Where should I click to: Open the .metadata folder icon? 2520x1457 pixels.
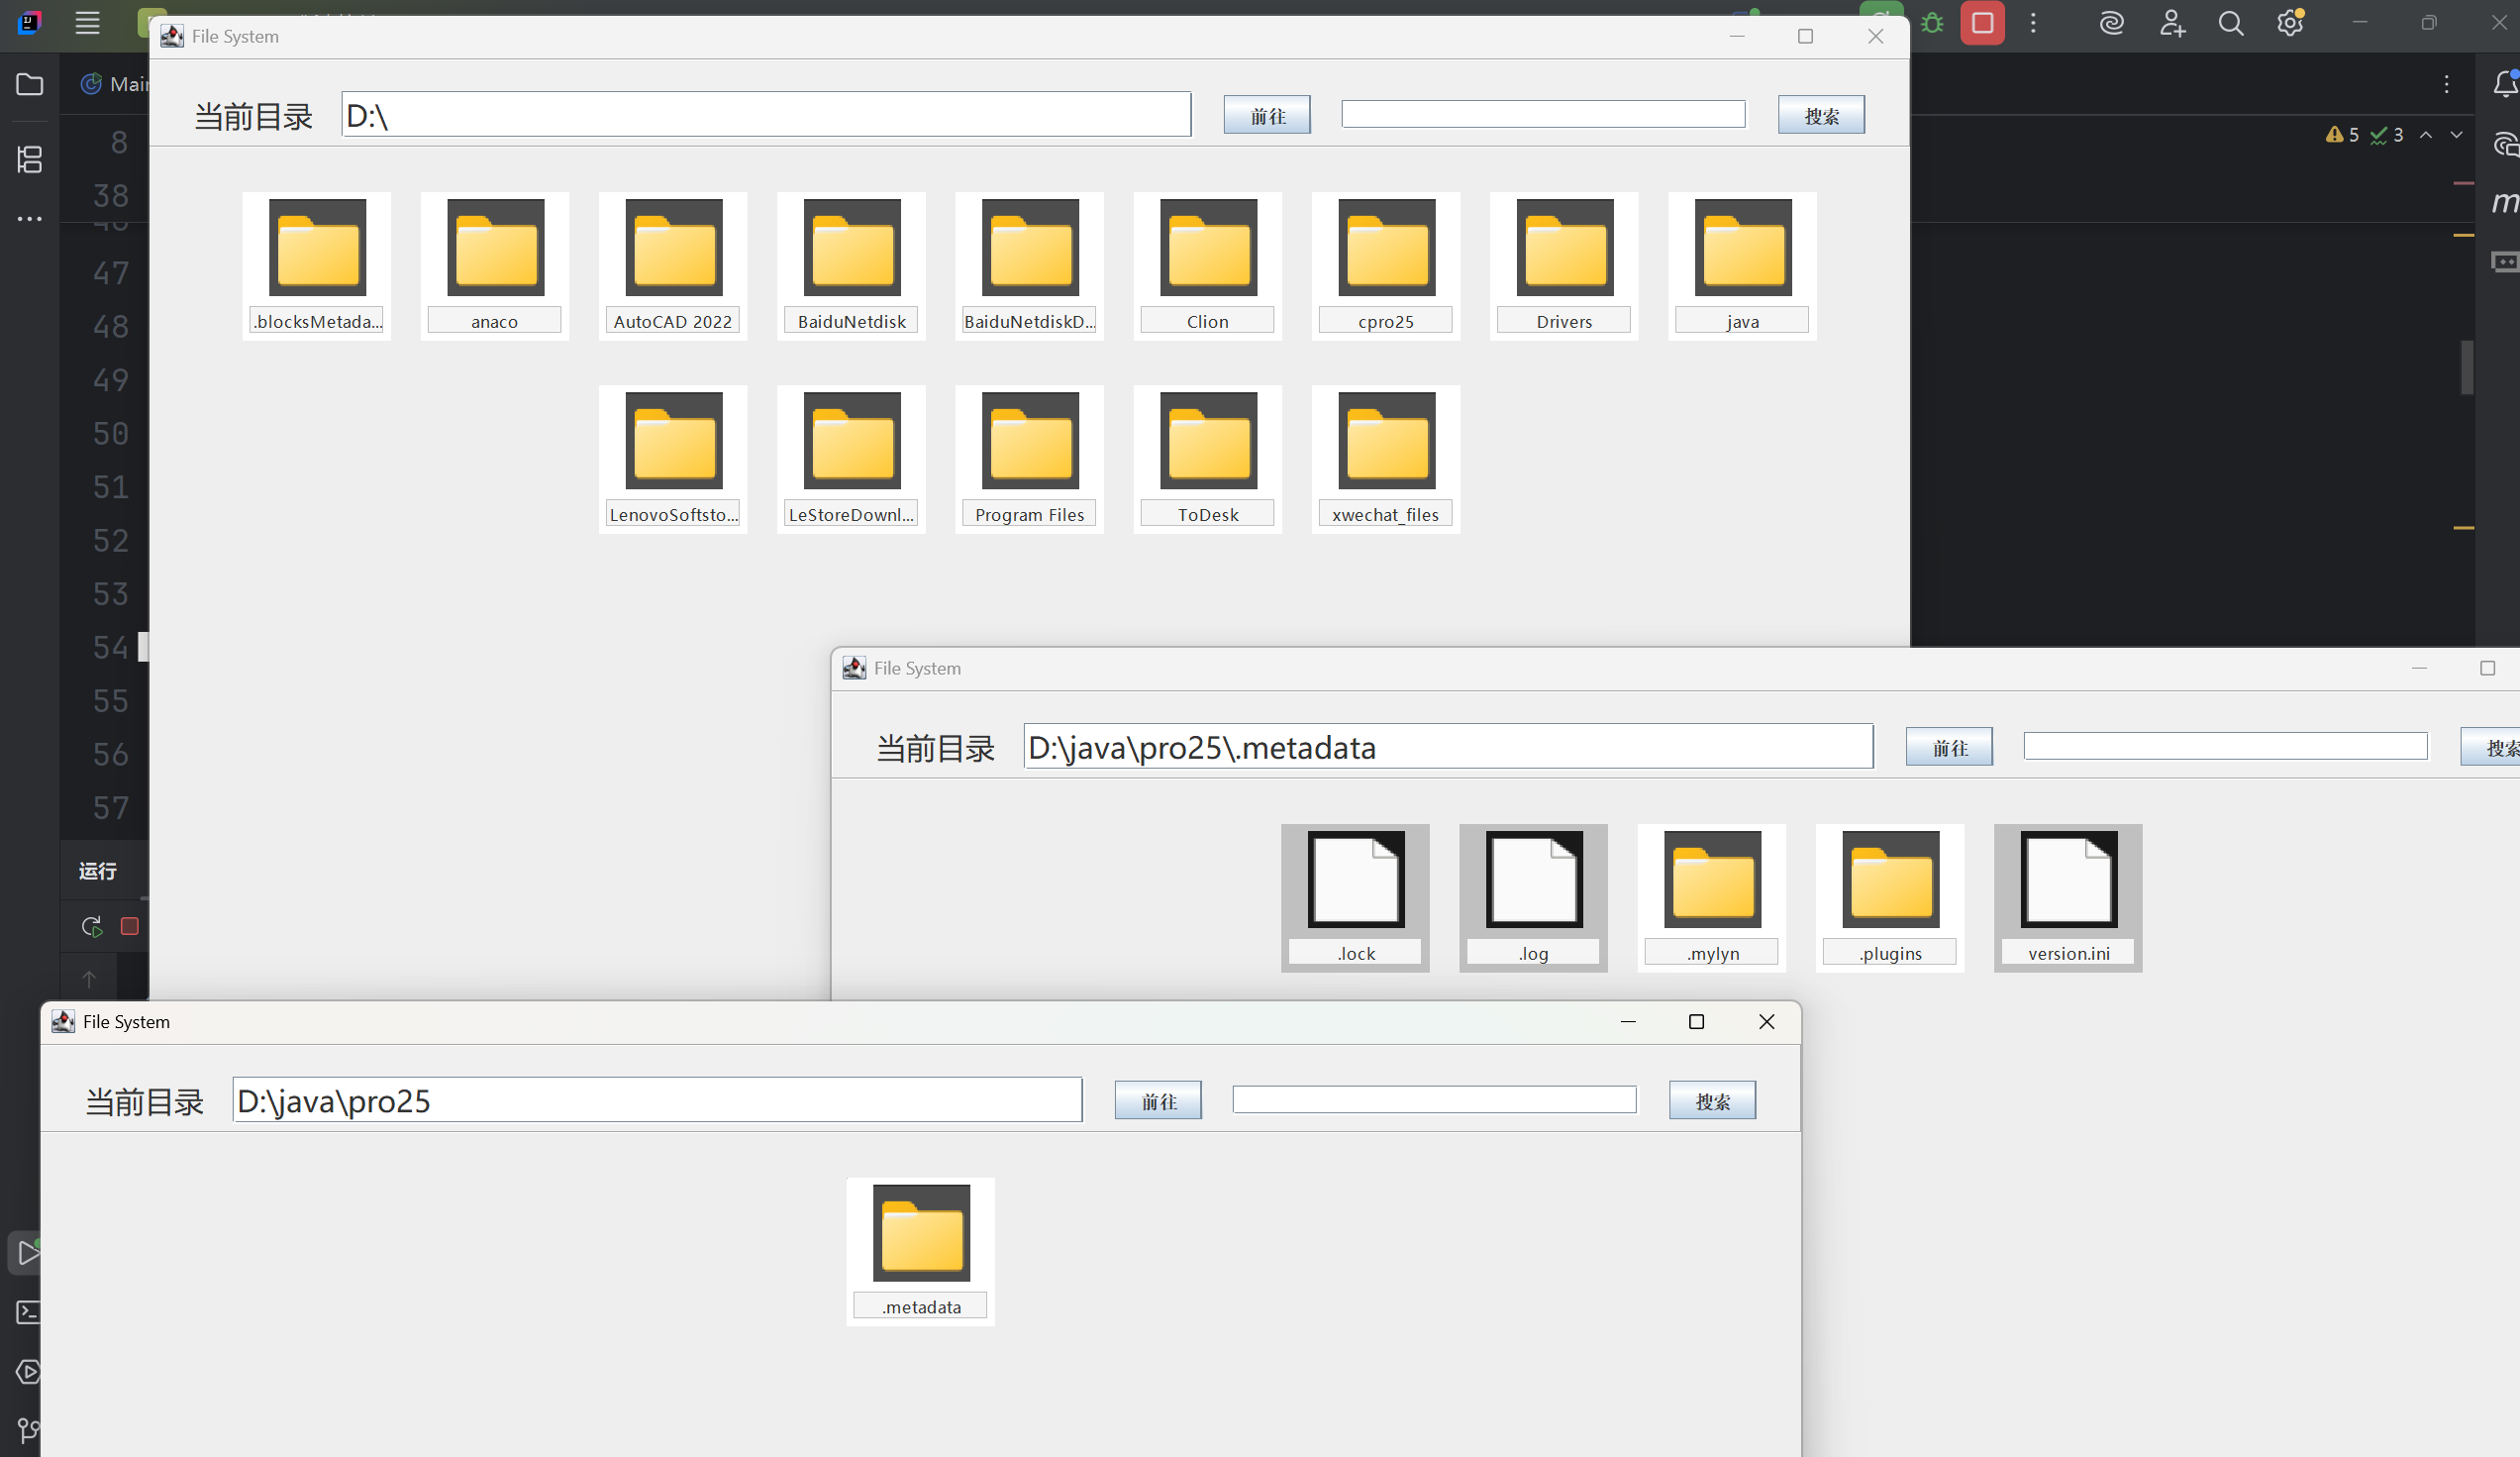920,1233
